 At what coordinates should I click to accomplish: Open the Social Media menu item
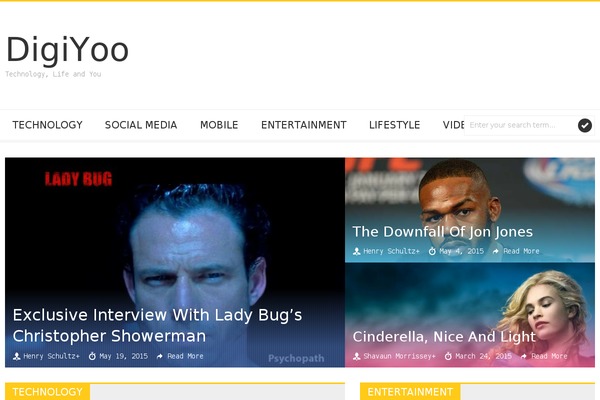[x=141, y=125]
